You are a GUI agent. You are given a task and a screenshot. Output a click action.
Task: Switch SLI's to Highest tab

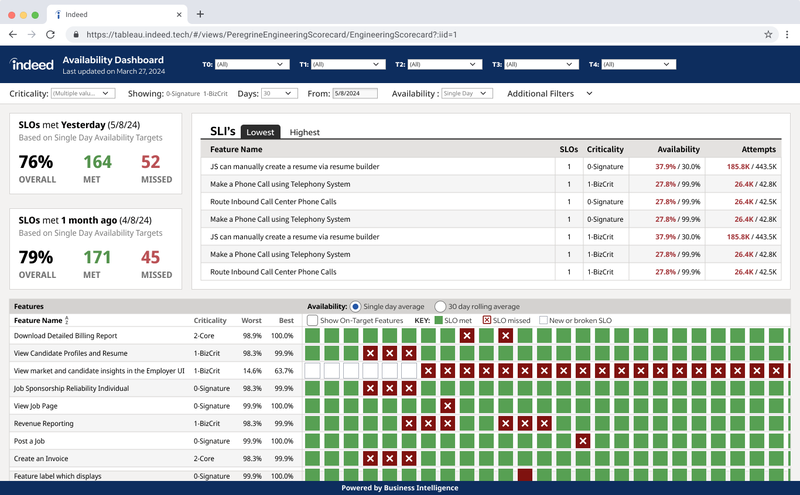pos(305,132)
